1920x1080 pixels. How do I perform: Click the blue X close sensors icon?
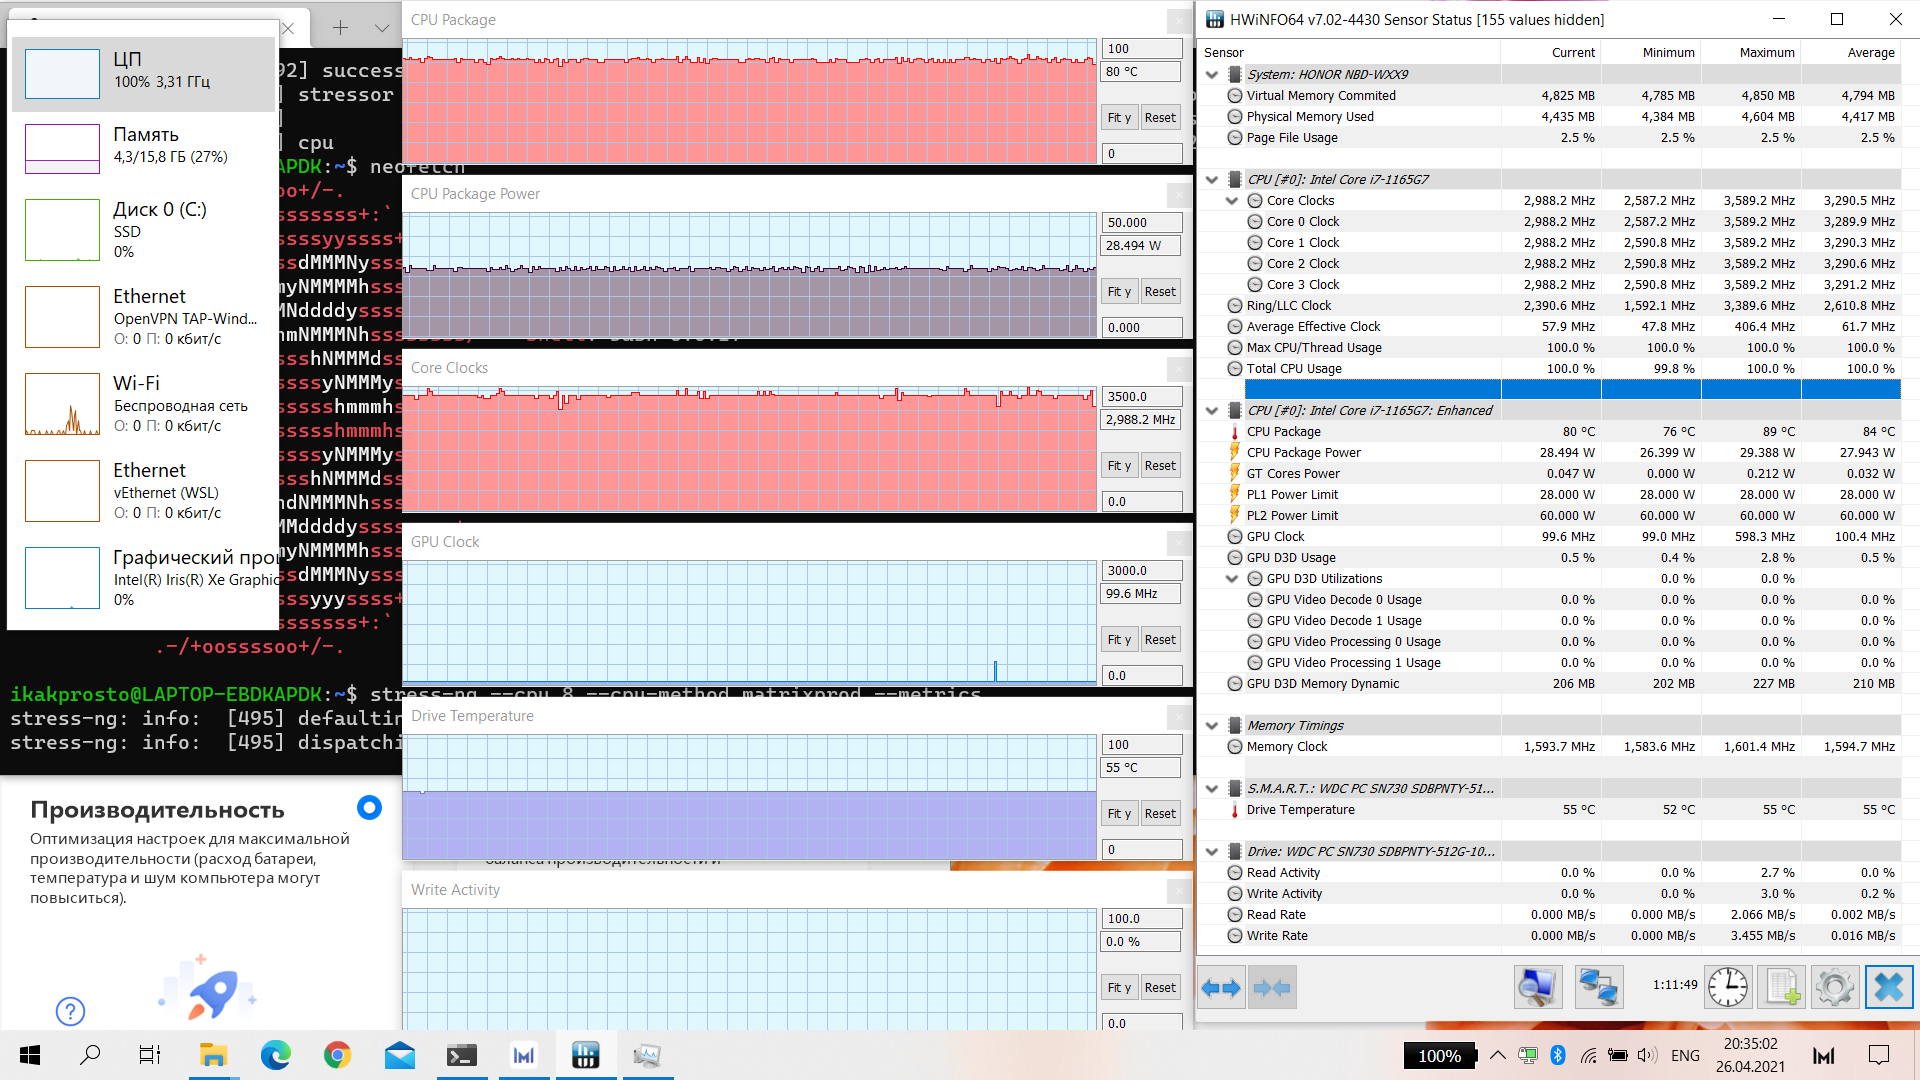[1889, 988]
